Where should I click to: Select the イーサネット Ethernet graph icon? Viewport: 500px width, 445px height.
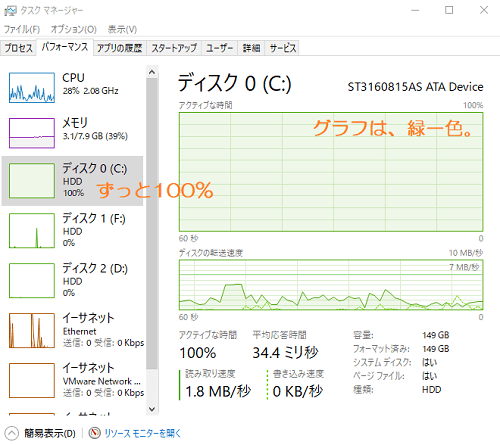click(32, 330)
